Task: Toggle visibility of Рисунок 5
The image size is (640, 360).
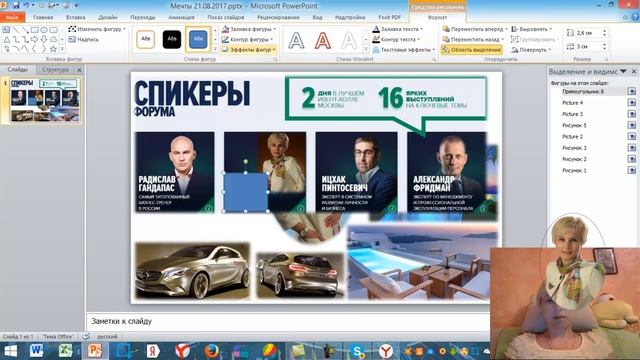Action: [x=631, y=125]
